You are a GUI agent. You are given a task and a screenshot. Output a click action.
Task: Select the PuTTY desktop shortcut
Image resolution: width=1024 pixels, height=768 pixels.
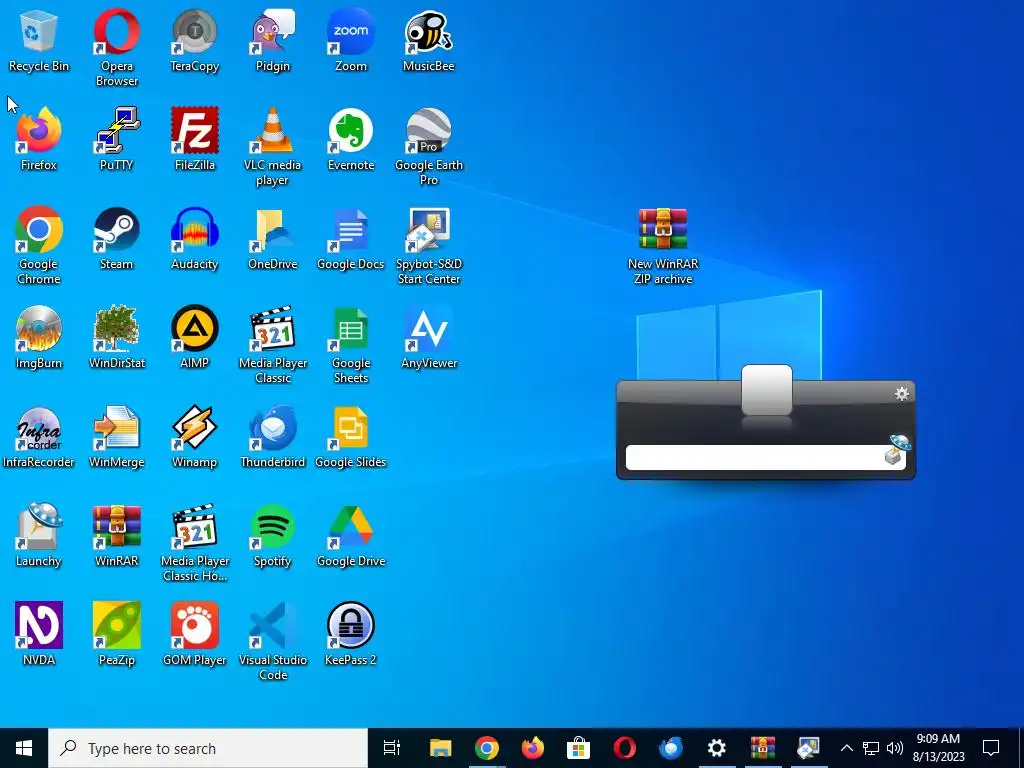(117, 140)
